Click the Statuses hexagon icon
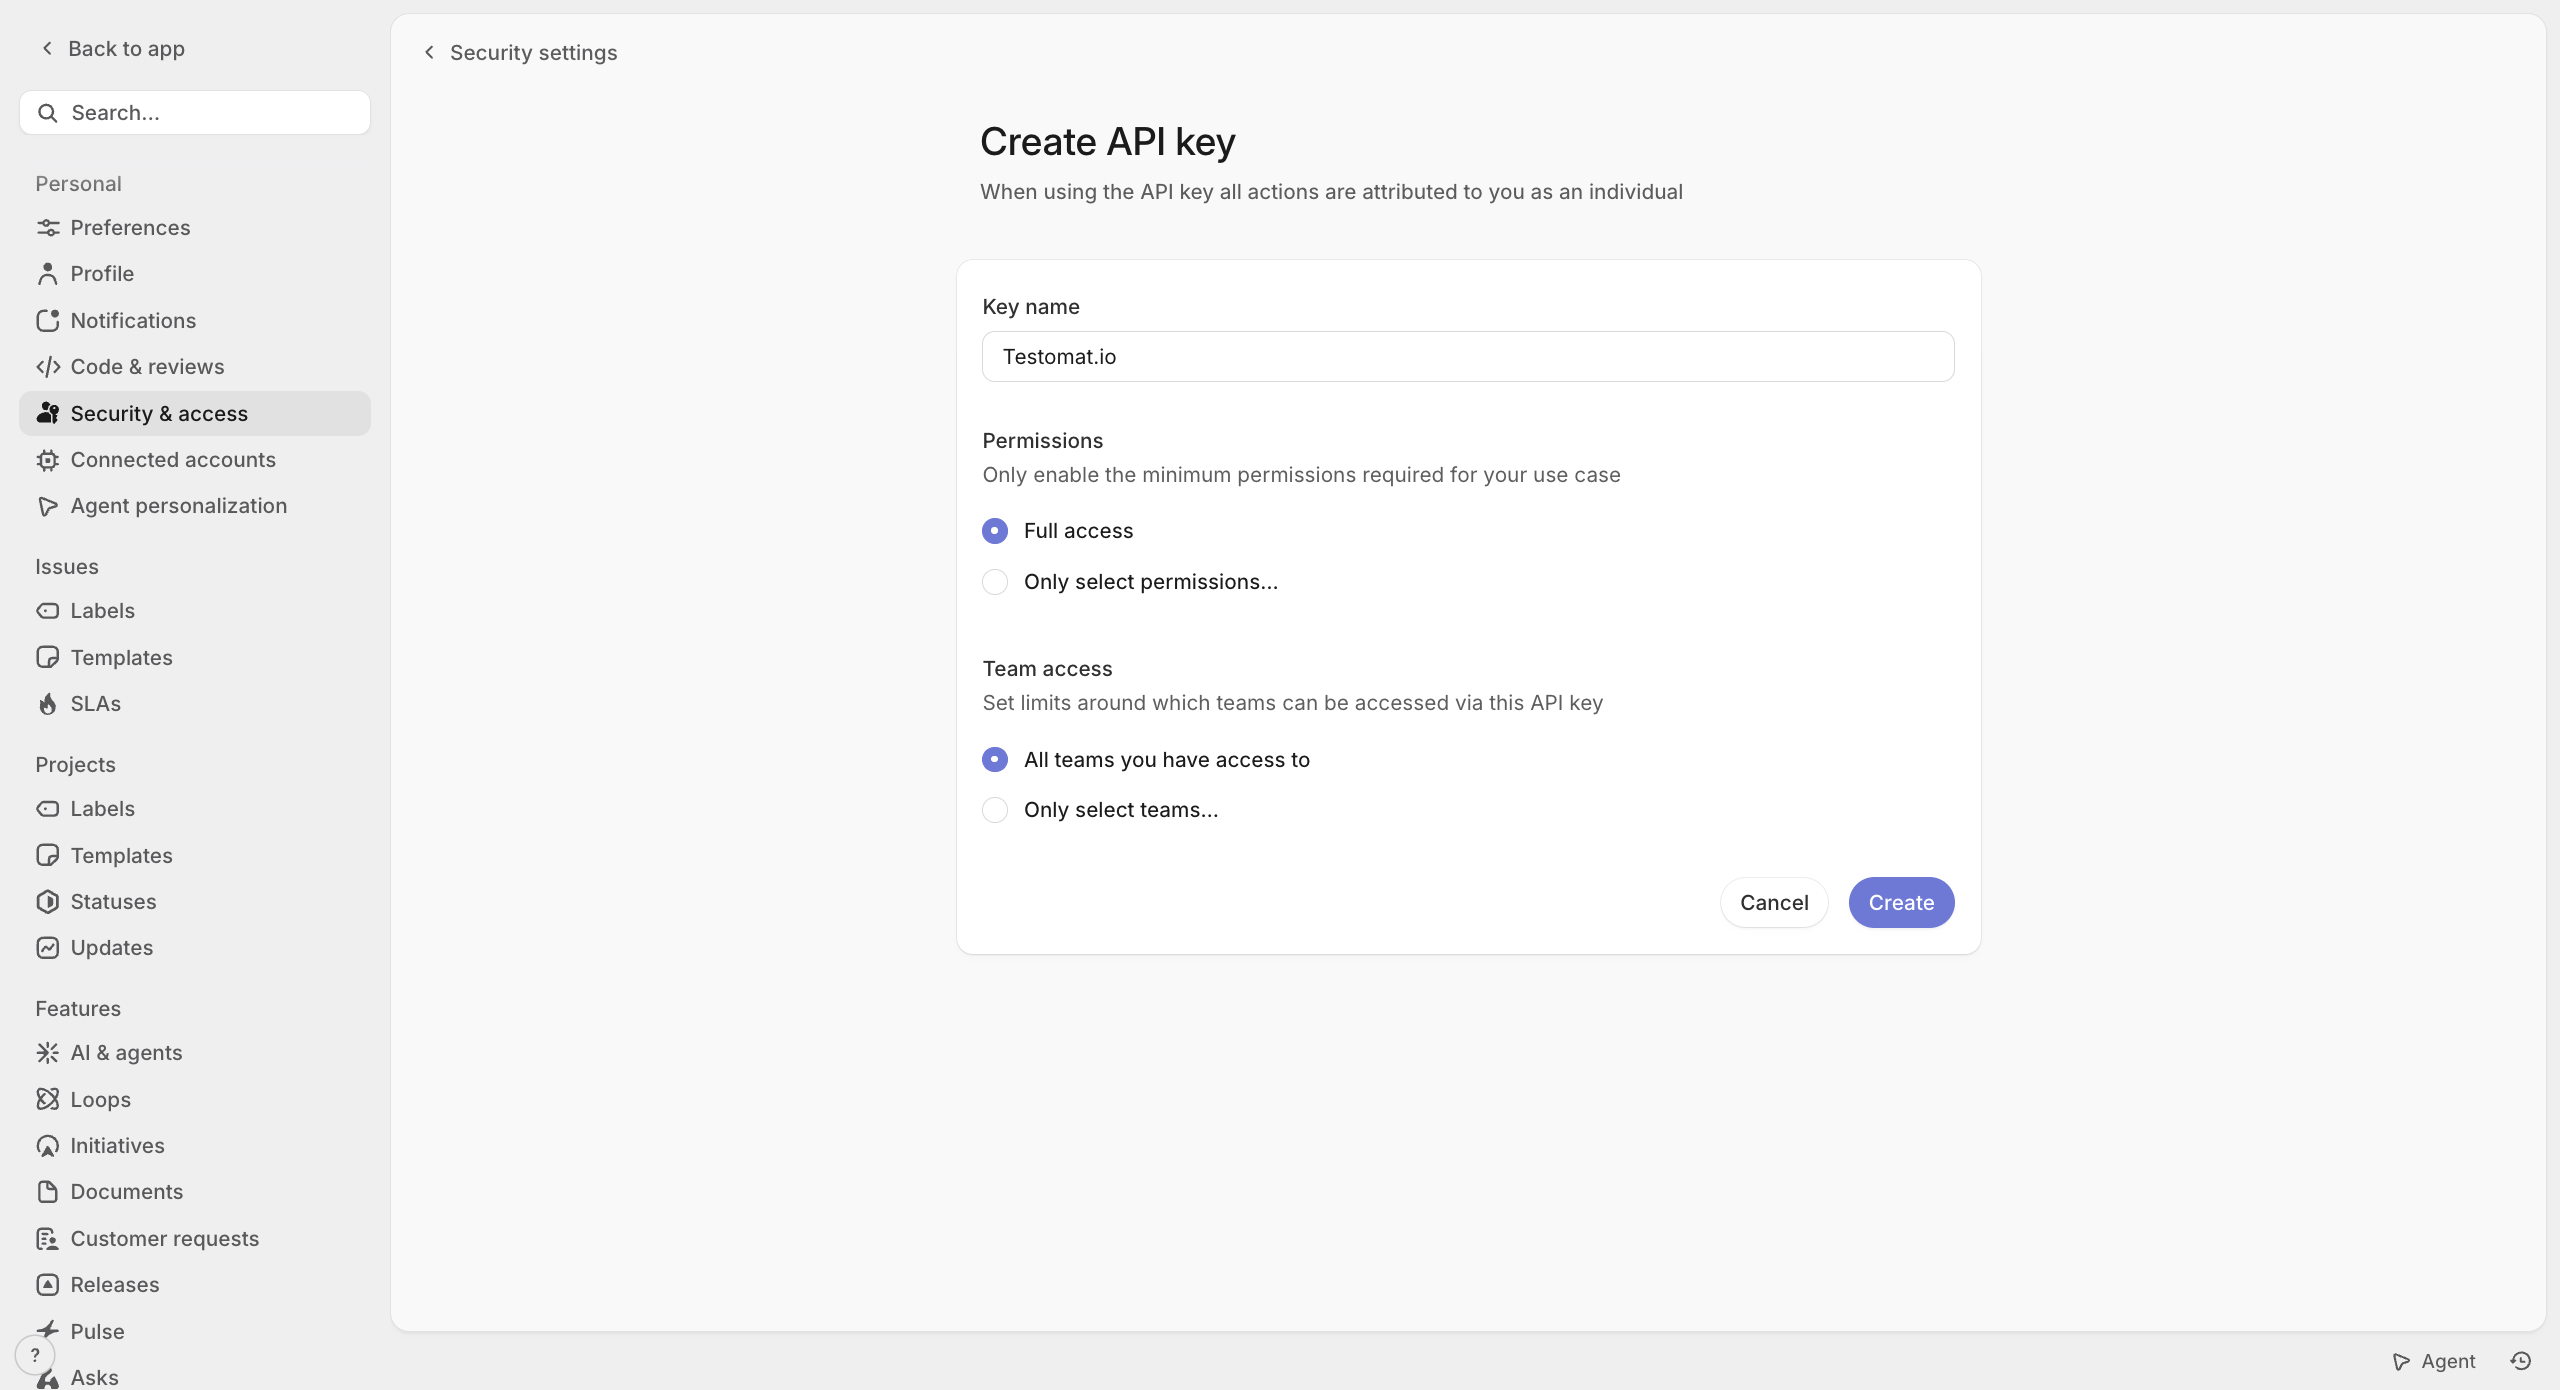Viewport: 2560px width, 1390px height. (x=48, y=902)
